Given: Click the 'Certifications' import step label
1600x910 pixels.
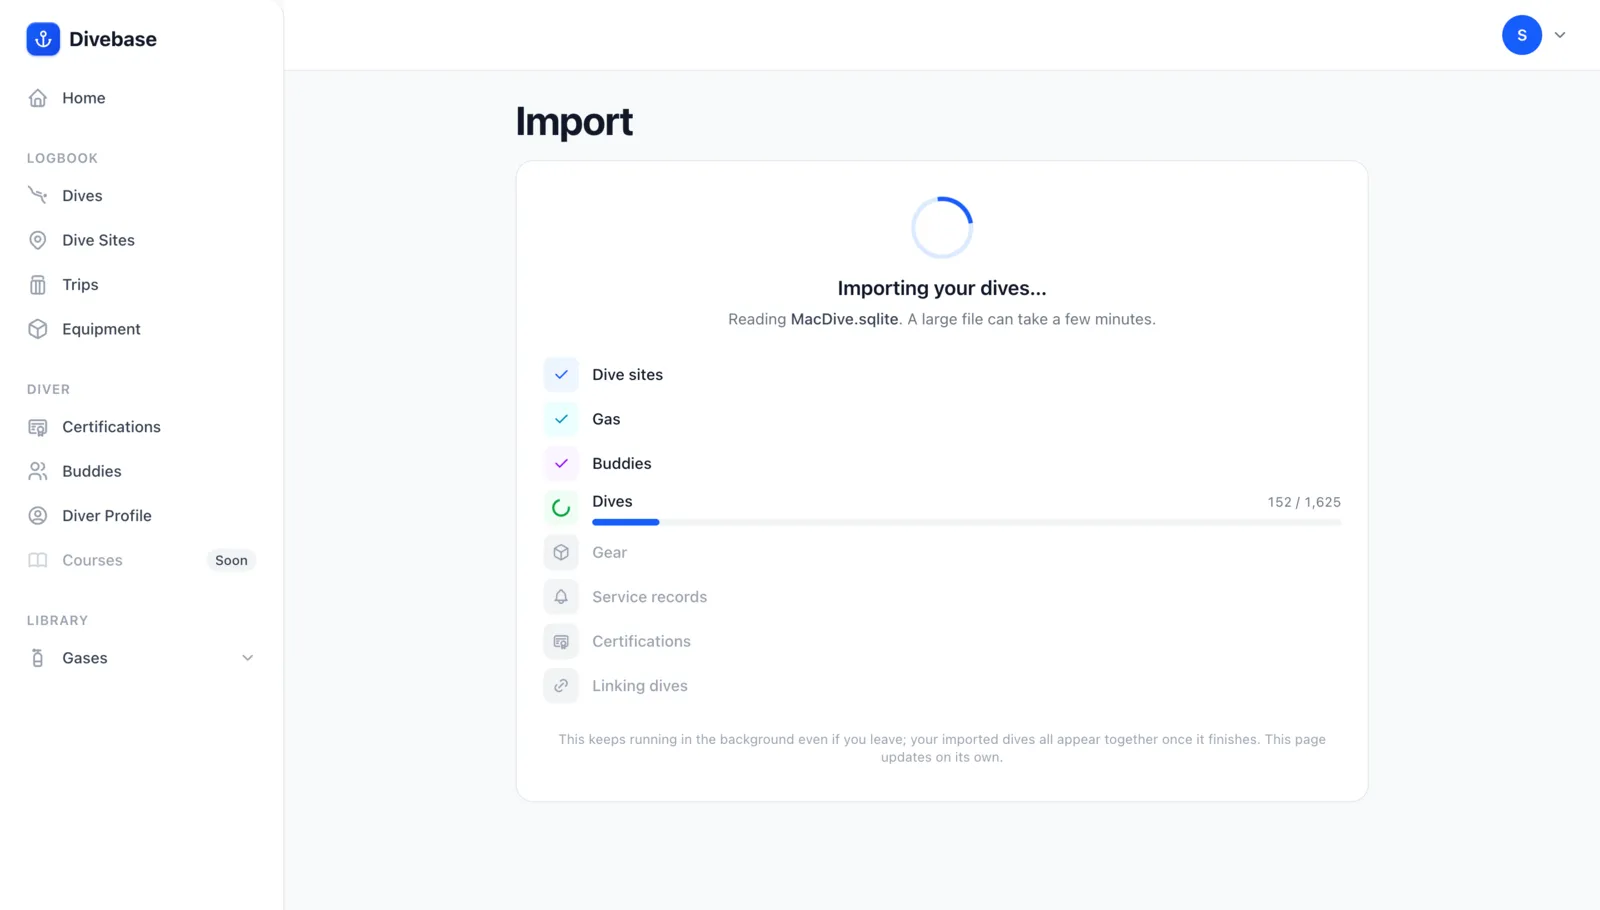Looking at the screenshot, I should coord(641,641).
